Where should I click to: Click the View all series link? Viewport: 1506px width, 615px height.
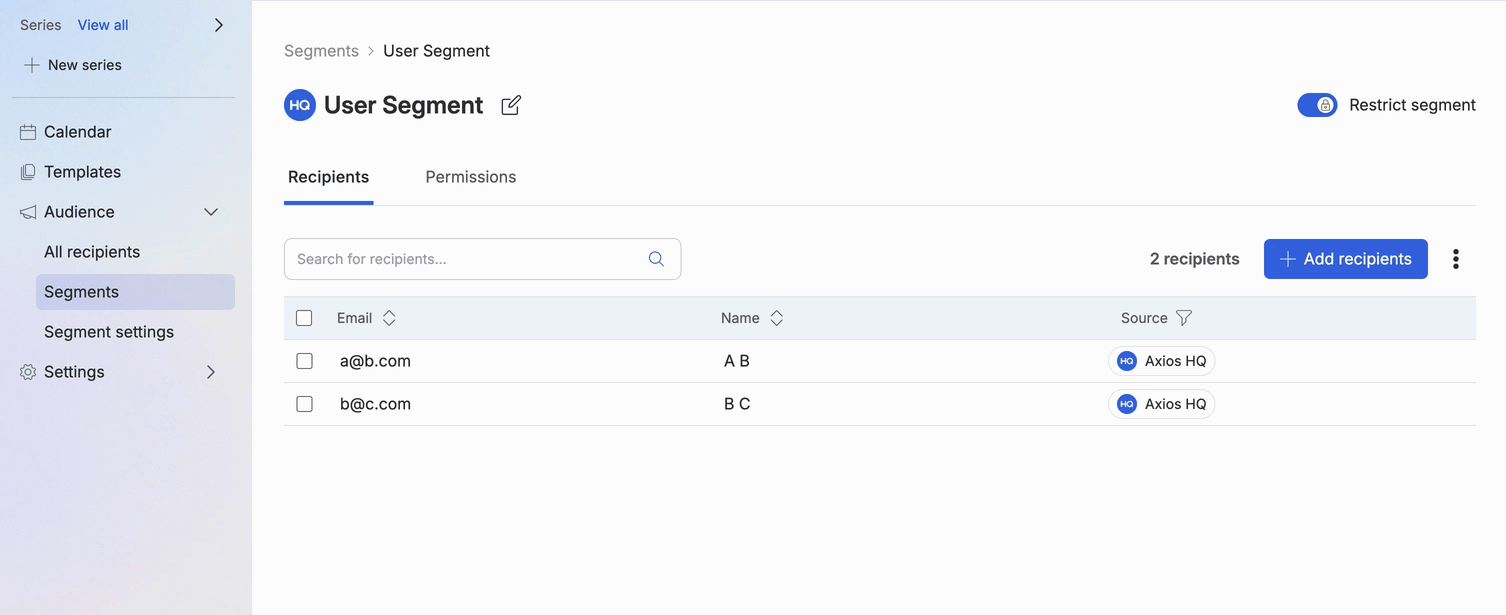pos(103,25)
